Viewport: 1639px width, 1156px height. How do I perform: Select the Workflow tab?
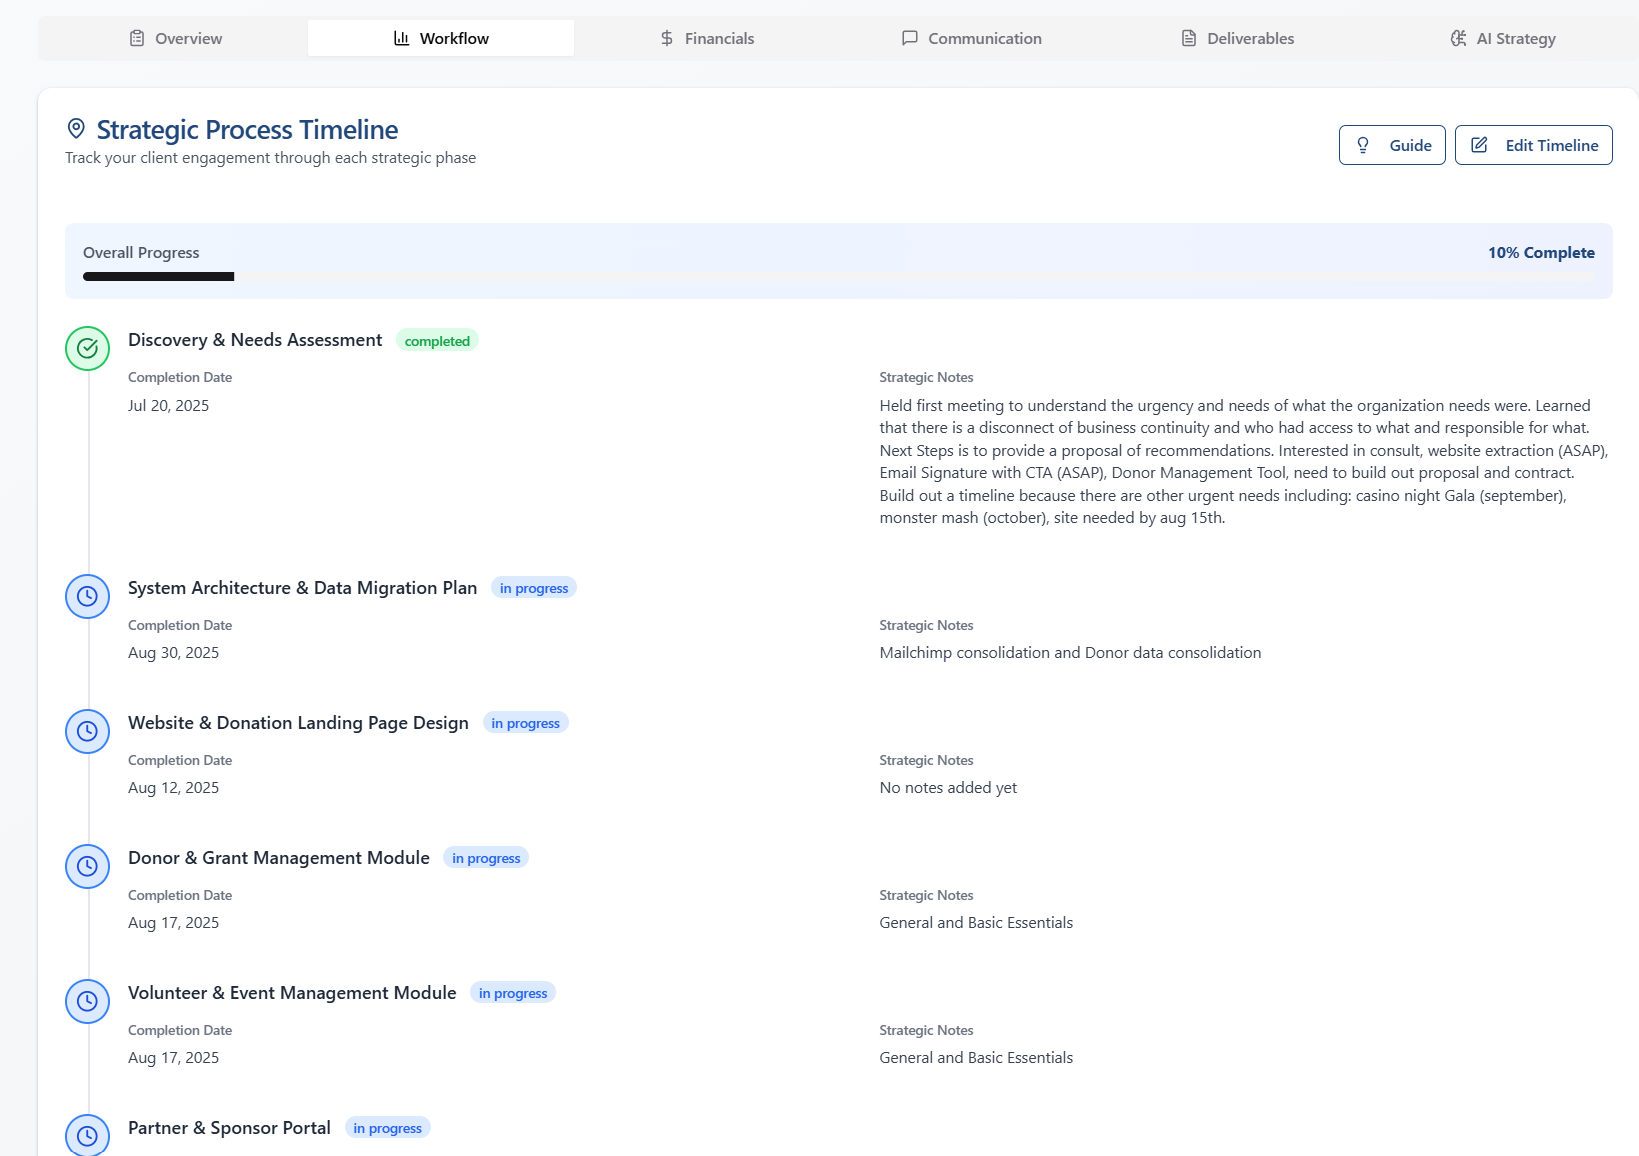pos(441,38)
